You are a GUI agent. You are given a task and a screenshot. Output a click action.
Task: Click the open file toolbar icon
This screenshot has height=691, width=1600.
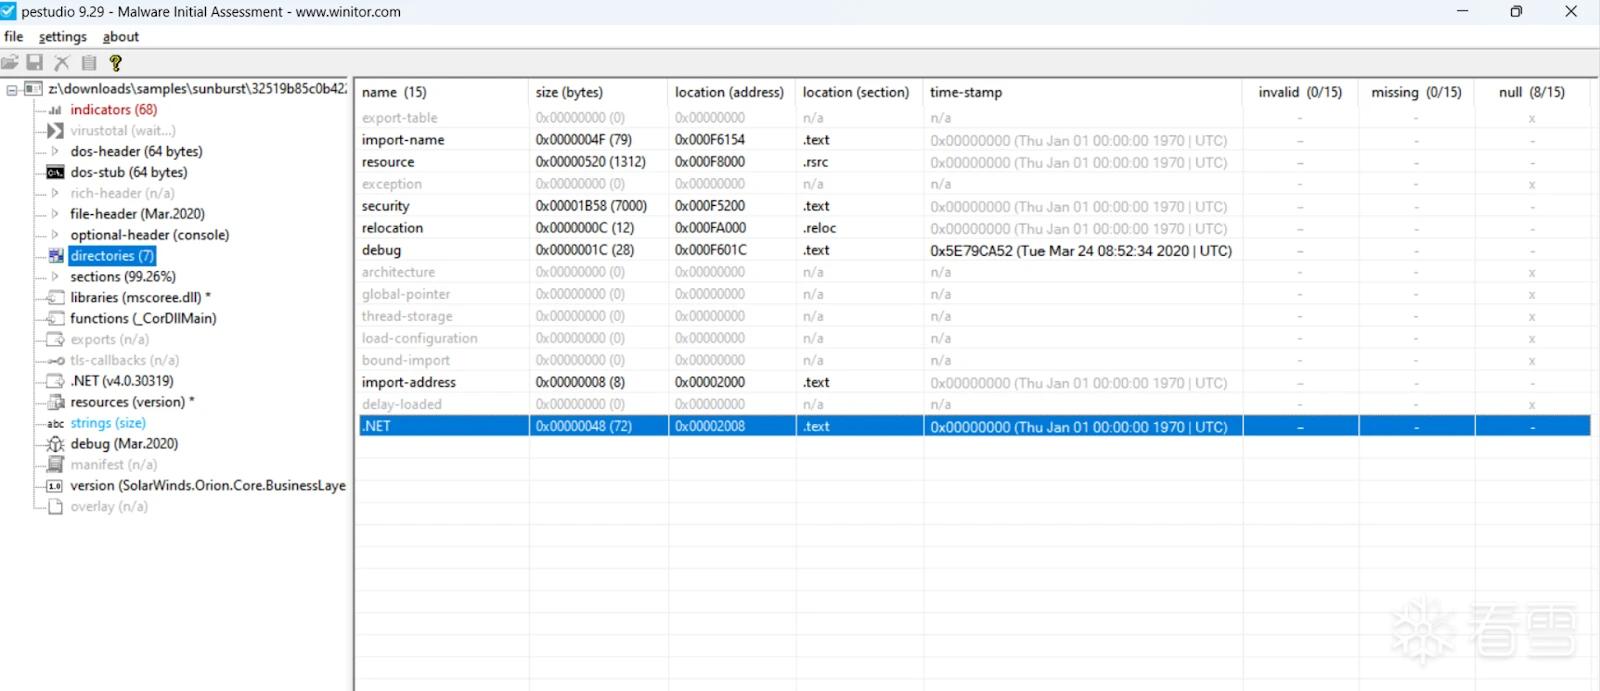(10, 63)
